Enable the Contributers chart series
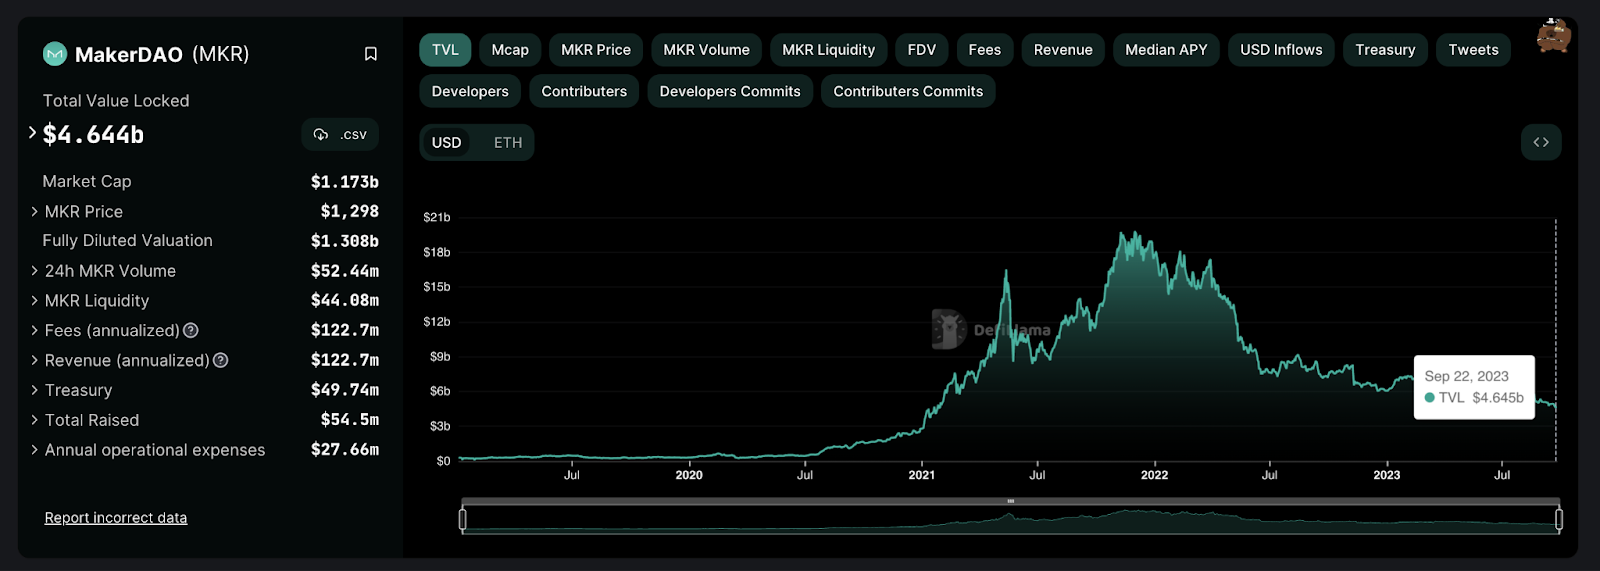This screenshot has width=1600, height=571. [x=584, y=91]
